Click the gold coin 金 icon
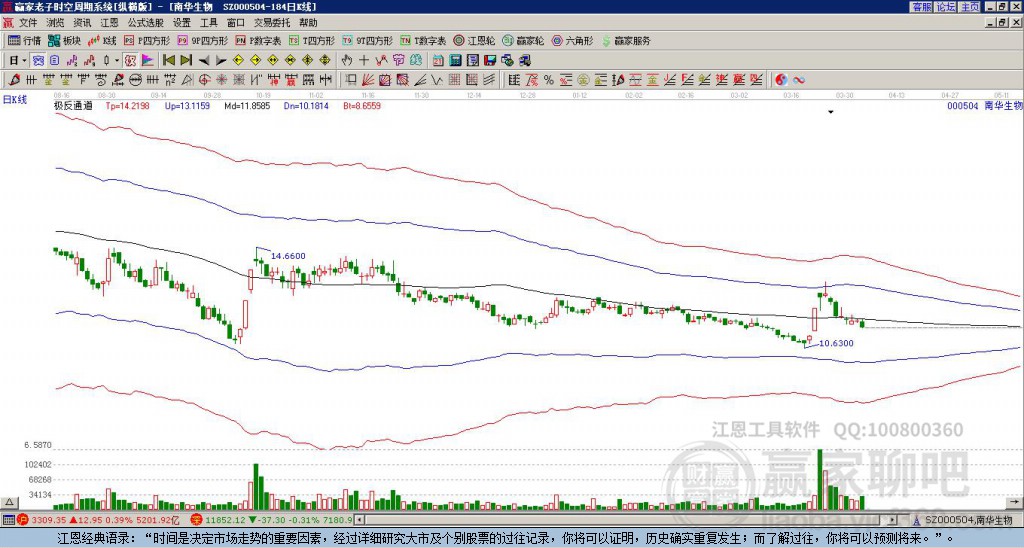The width and height of the screenshot is (1024, 548). [x=583, y=80]
